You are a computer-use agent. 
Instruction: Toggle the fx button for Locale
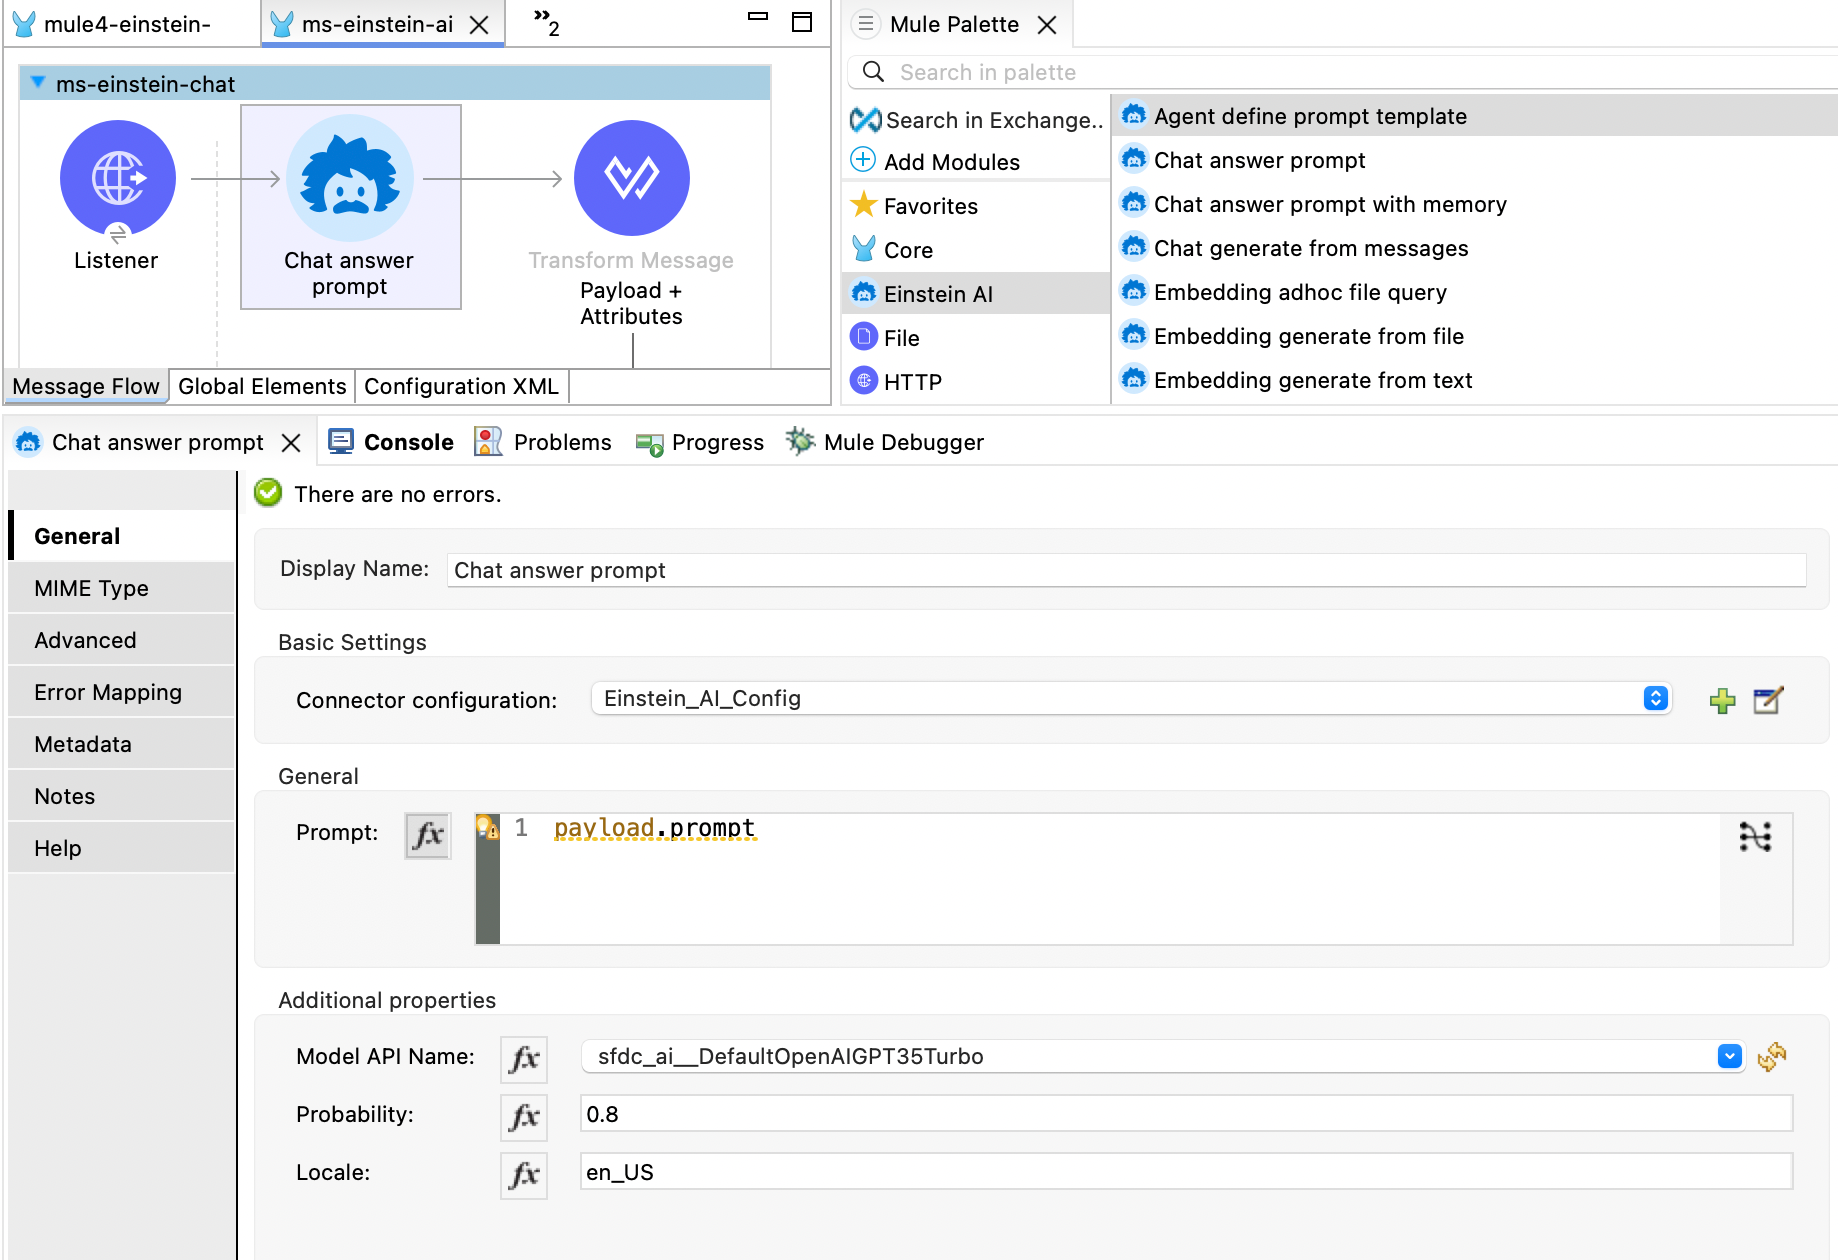click(524, 1174)
